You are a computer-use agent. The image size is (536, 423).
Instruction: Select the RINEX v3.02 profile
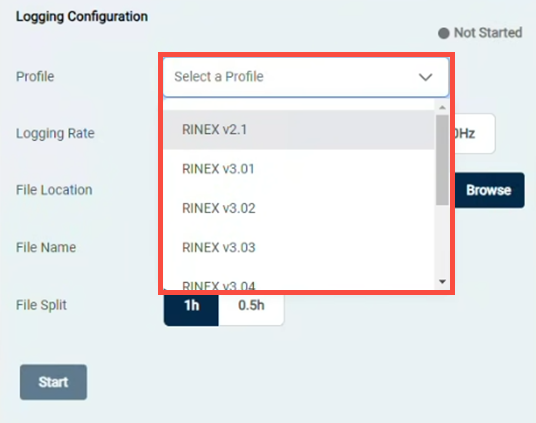(299, 208)
